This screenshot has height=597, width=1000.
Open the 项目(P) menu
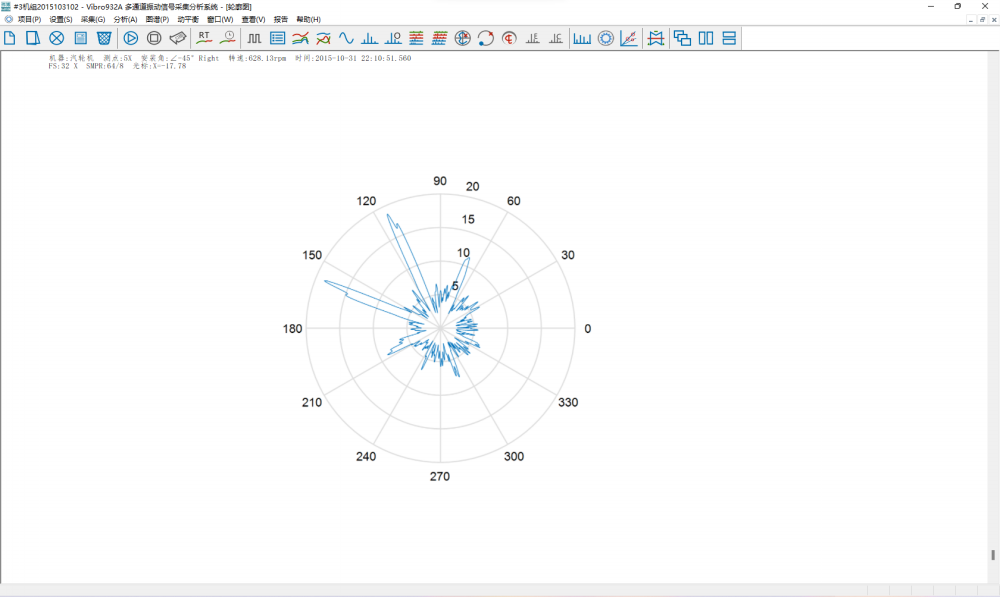(x=29, y=20)
